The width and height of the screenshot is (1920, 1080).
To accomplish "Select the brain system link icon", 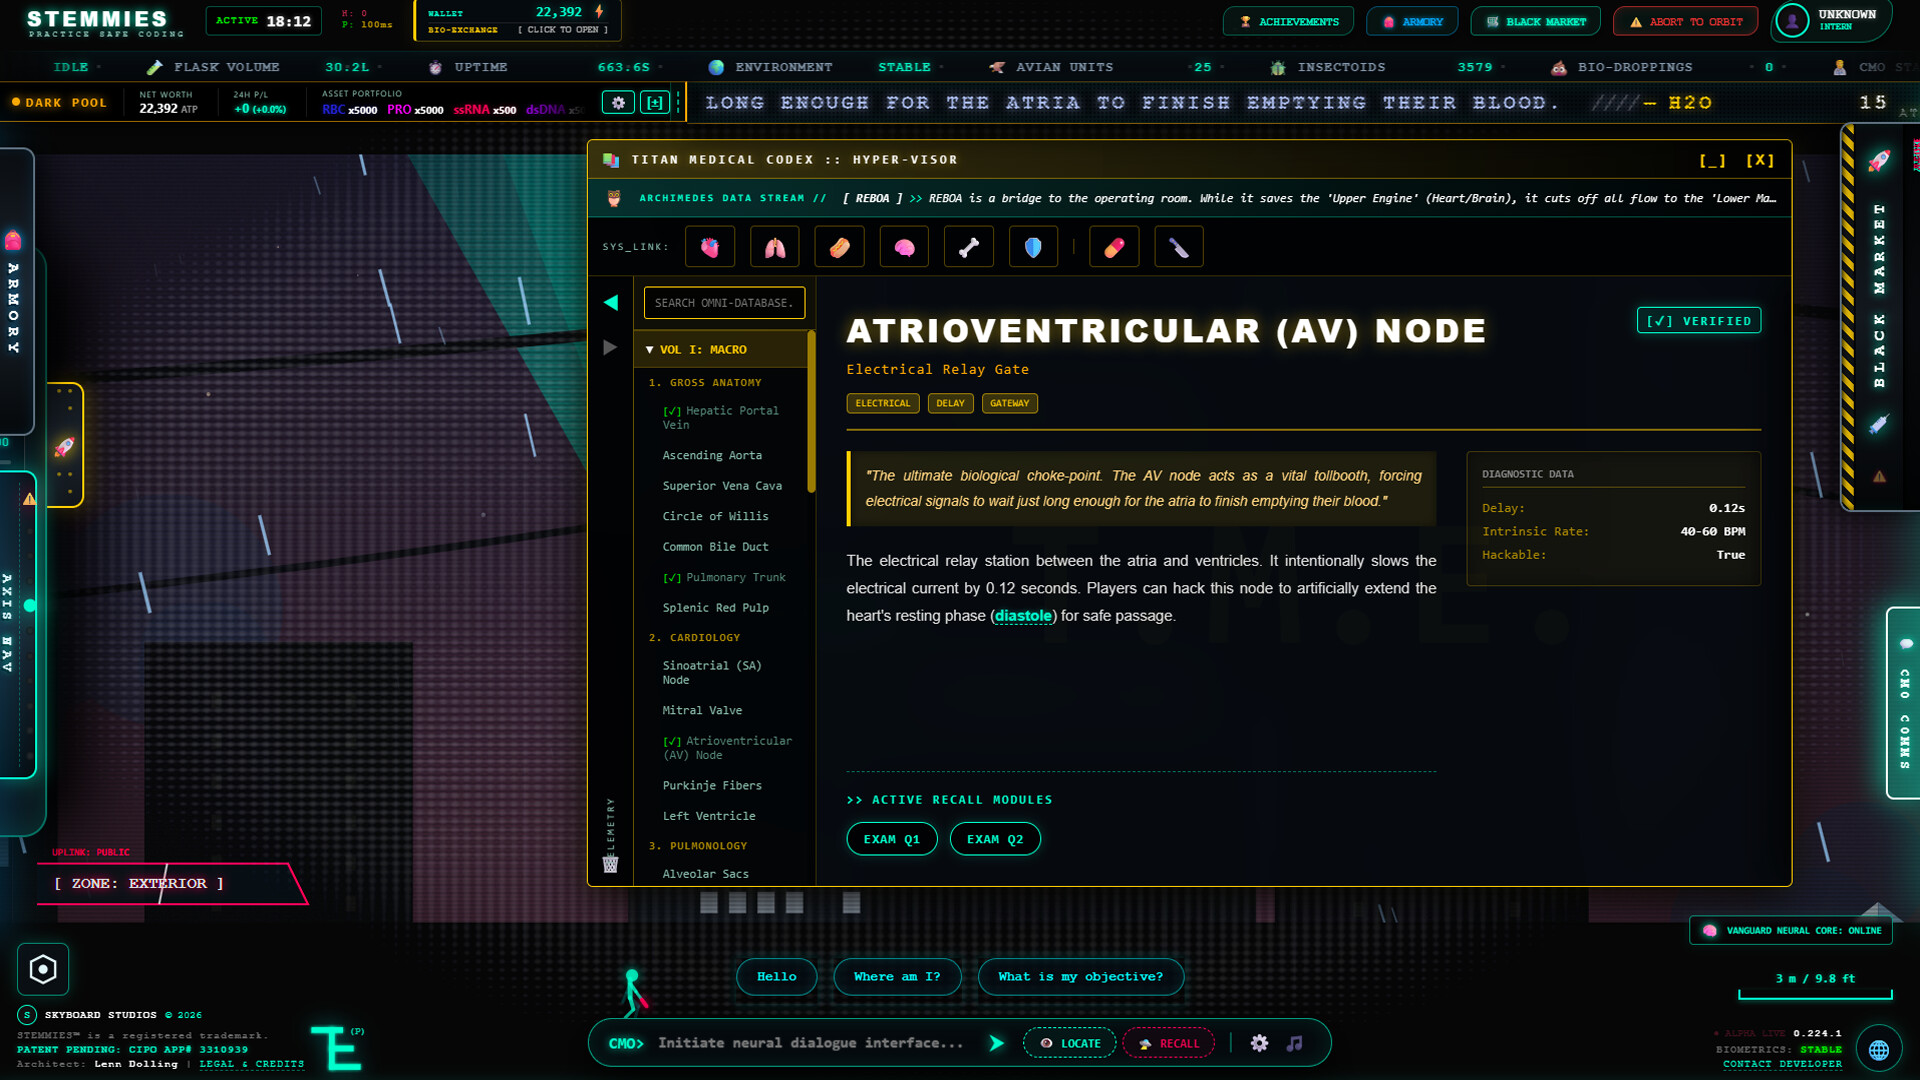I will [904, 247].
